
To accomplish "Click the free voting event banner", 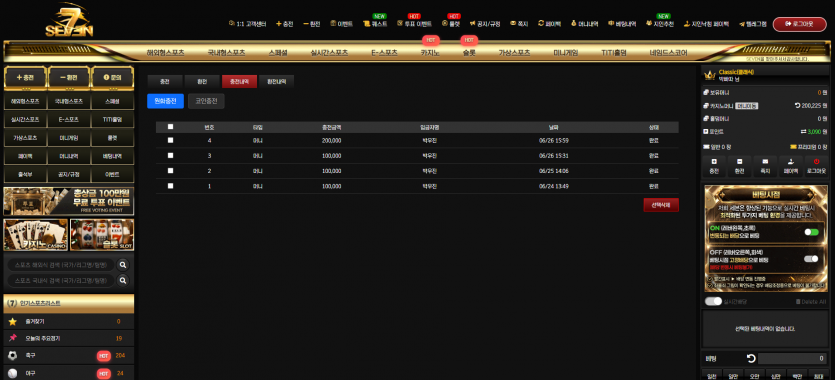I will coord(69,201).
